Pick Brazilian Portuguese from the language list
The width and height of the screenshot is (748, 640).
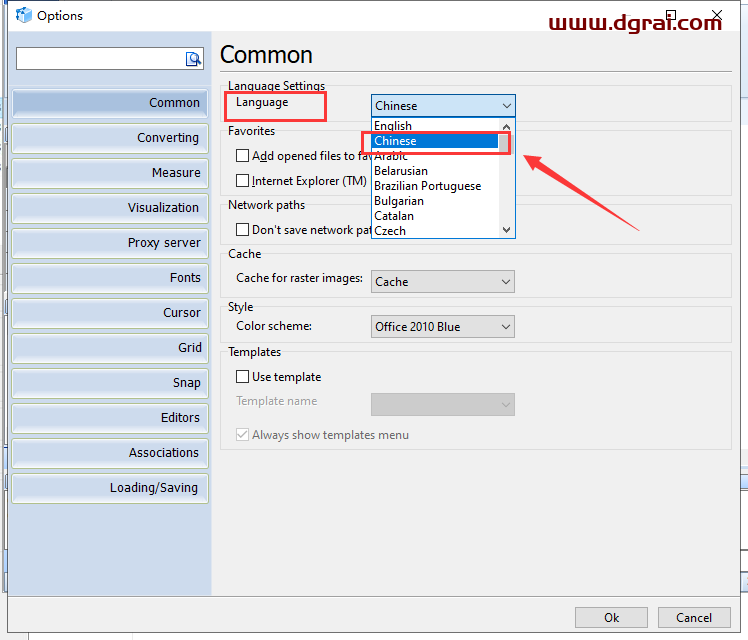pos(434,186)
